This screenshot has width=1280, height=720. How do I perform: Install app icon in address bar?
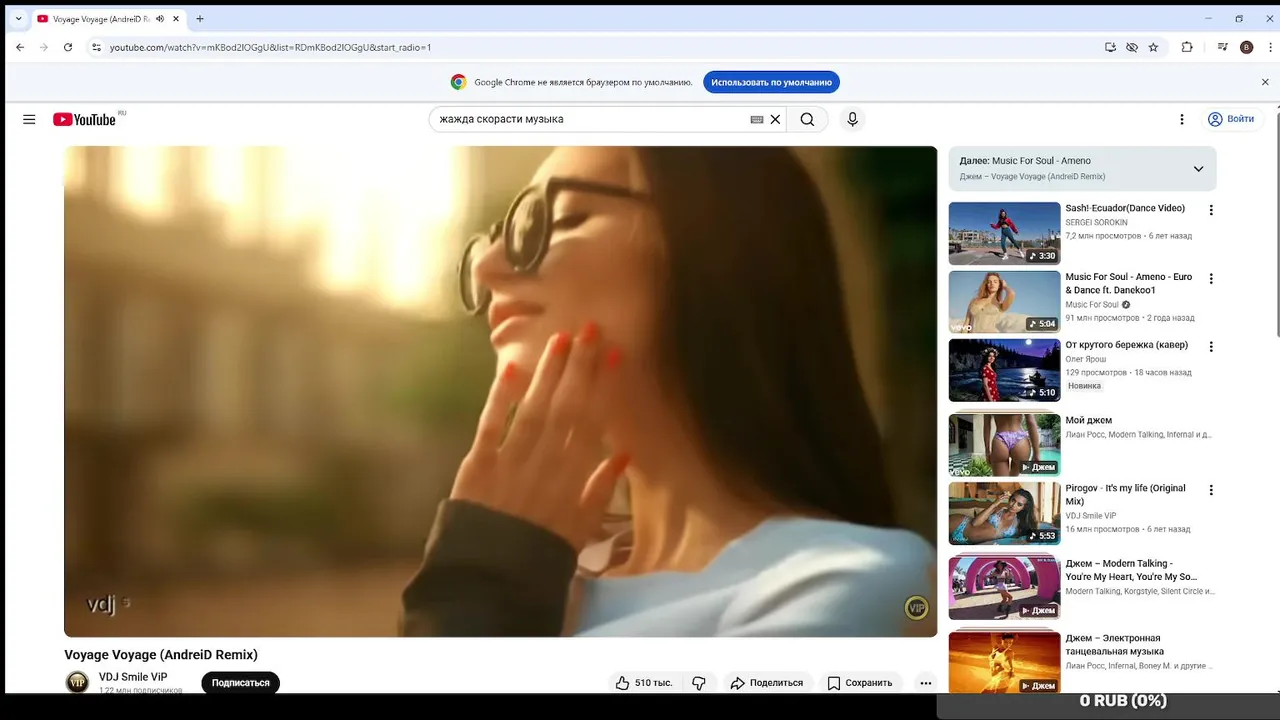point(1110,47)
